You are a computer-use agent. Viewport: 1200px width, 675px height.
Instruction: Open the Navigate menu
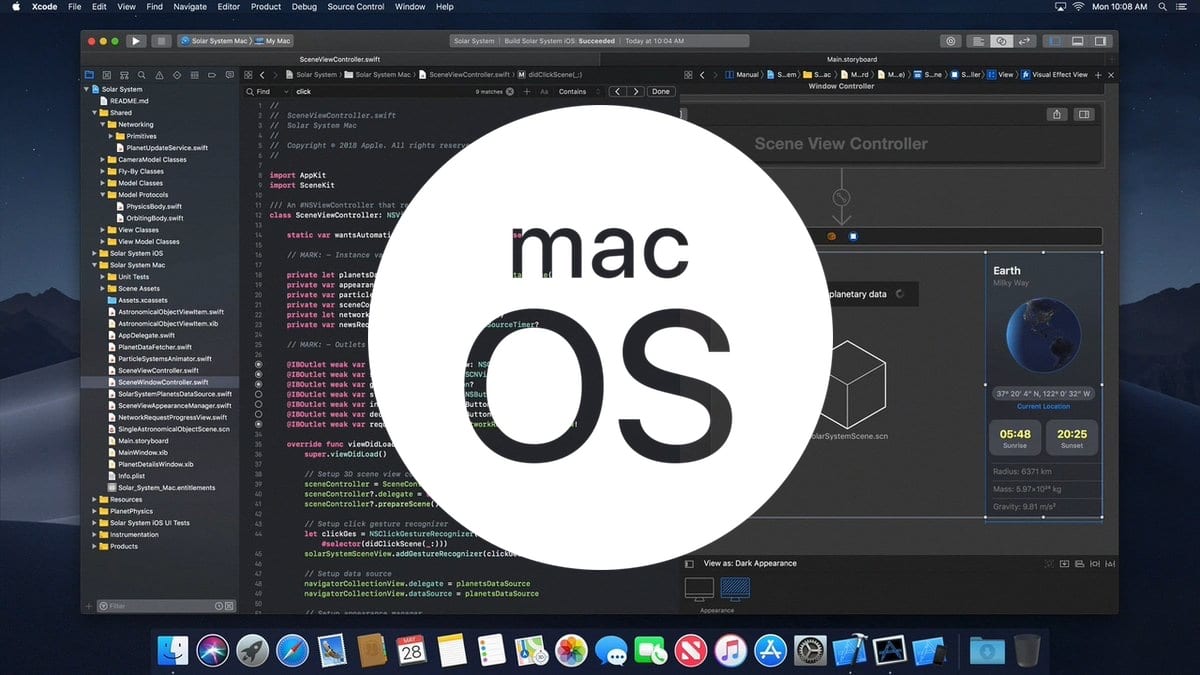coord(188,7)
